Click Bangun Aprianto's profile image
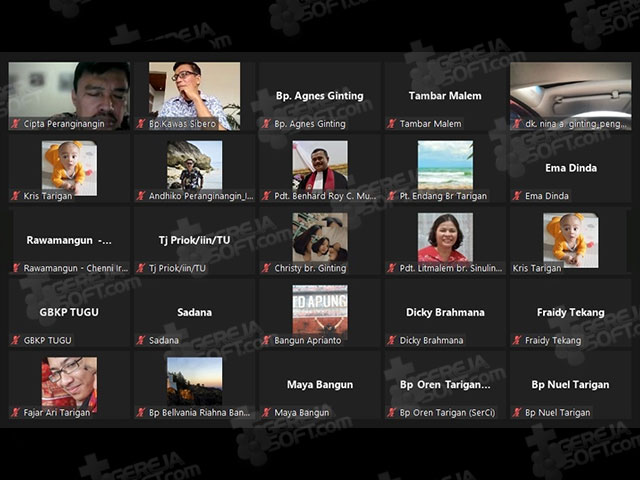This screenshot has width=640, height=480. [320, 310]
